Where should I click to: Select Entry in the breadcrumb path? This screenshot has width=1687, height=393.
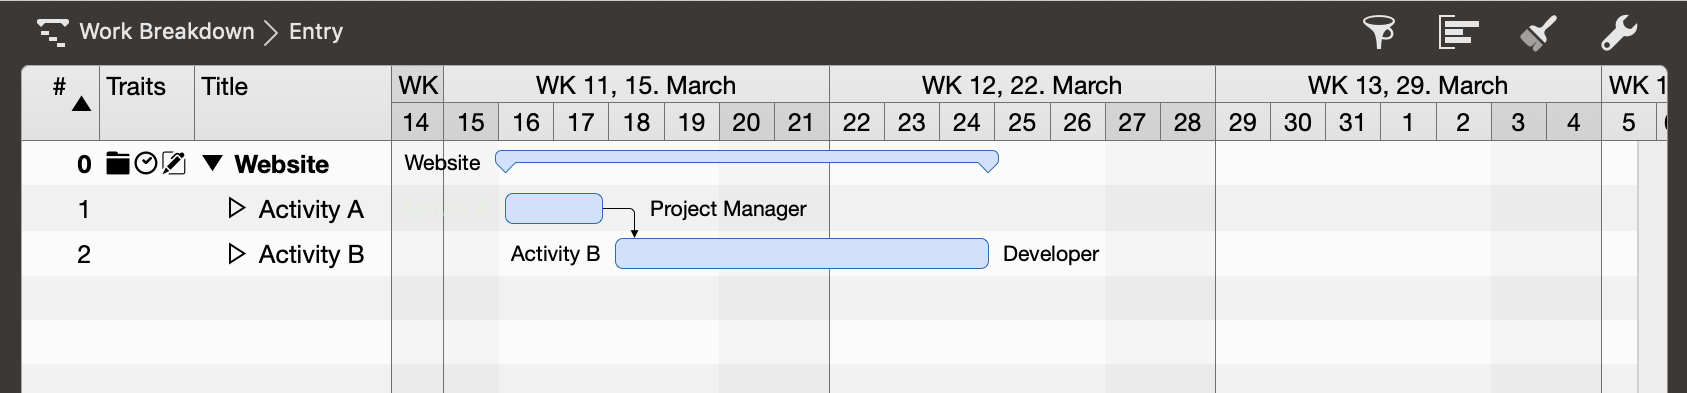(316, 31)
